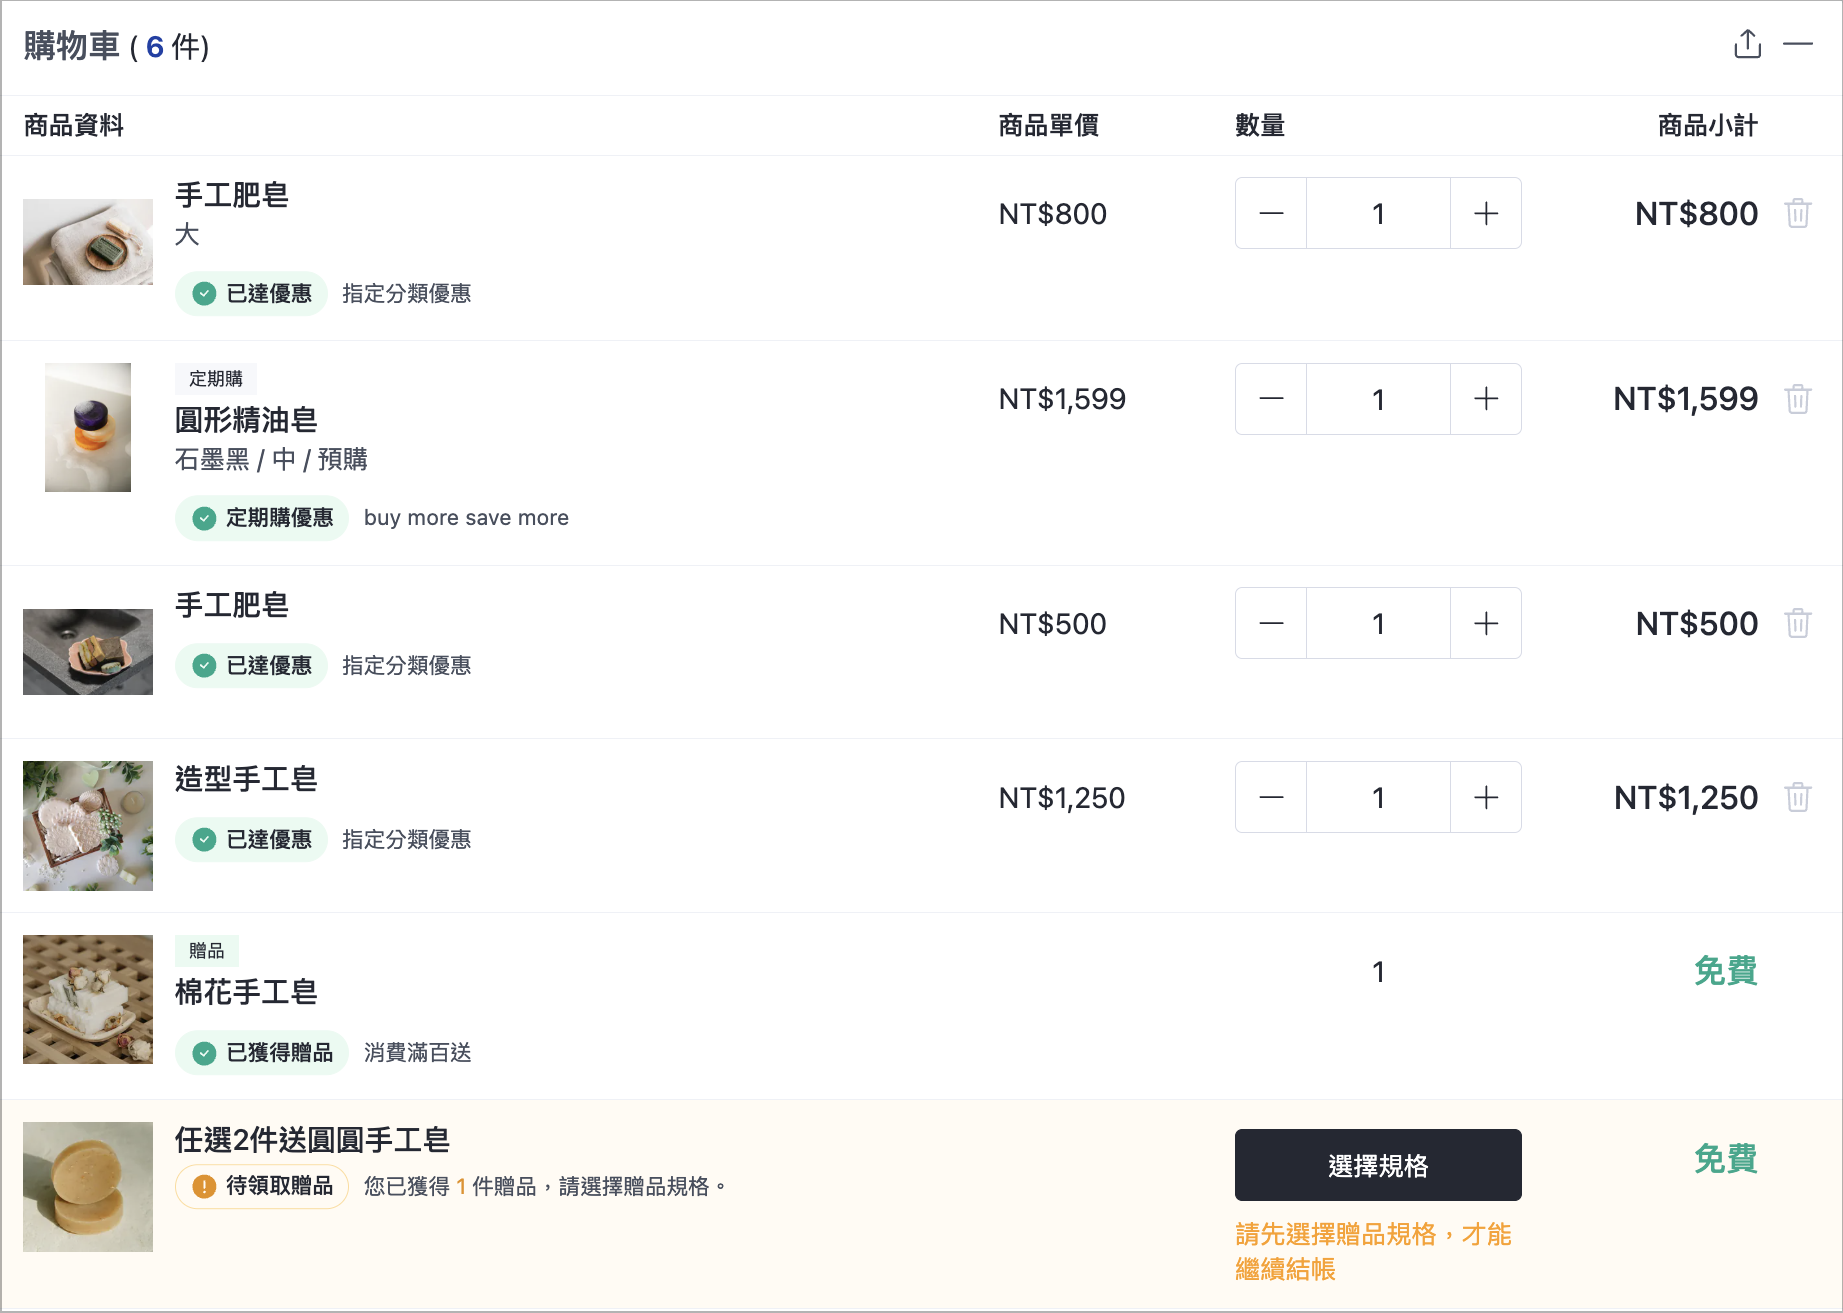The height and width of the screenshot is (1313, 1843).
Task: Open the NT$800 手工肥皂 thumbnail
Action: pos(88,242)
